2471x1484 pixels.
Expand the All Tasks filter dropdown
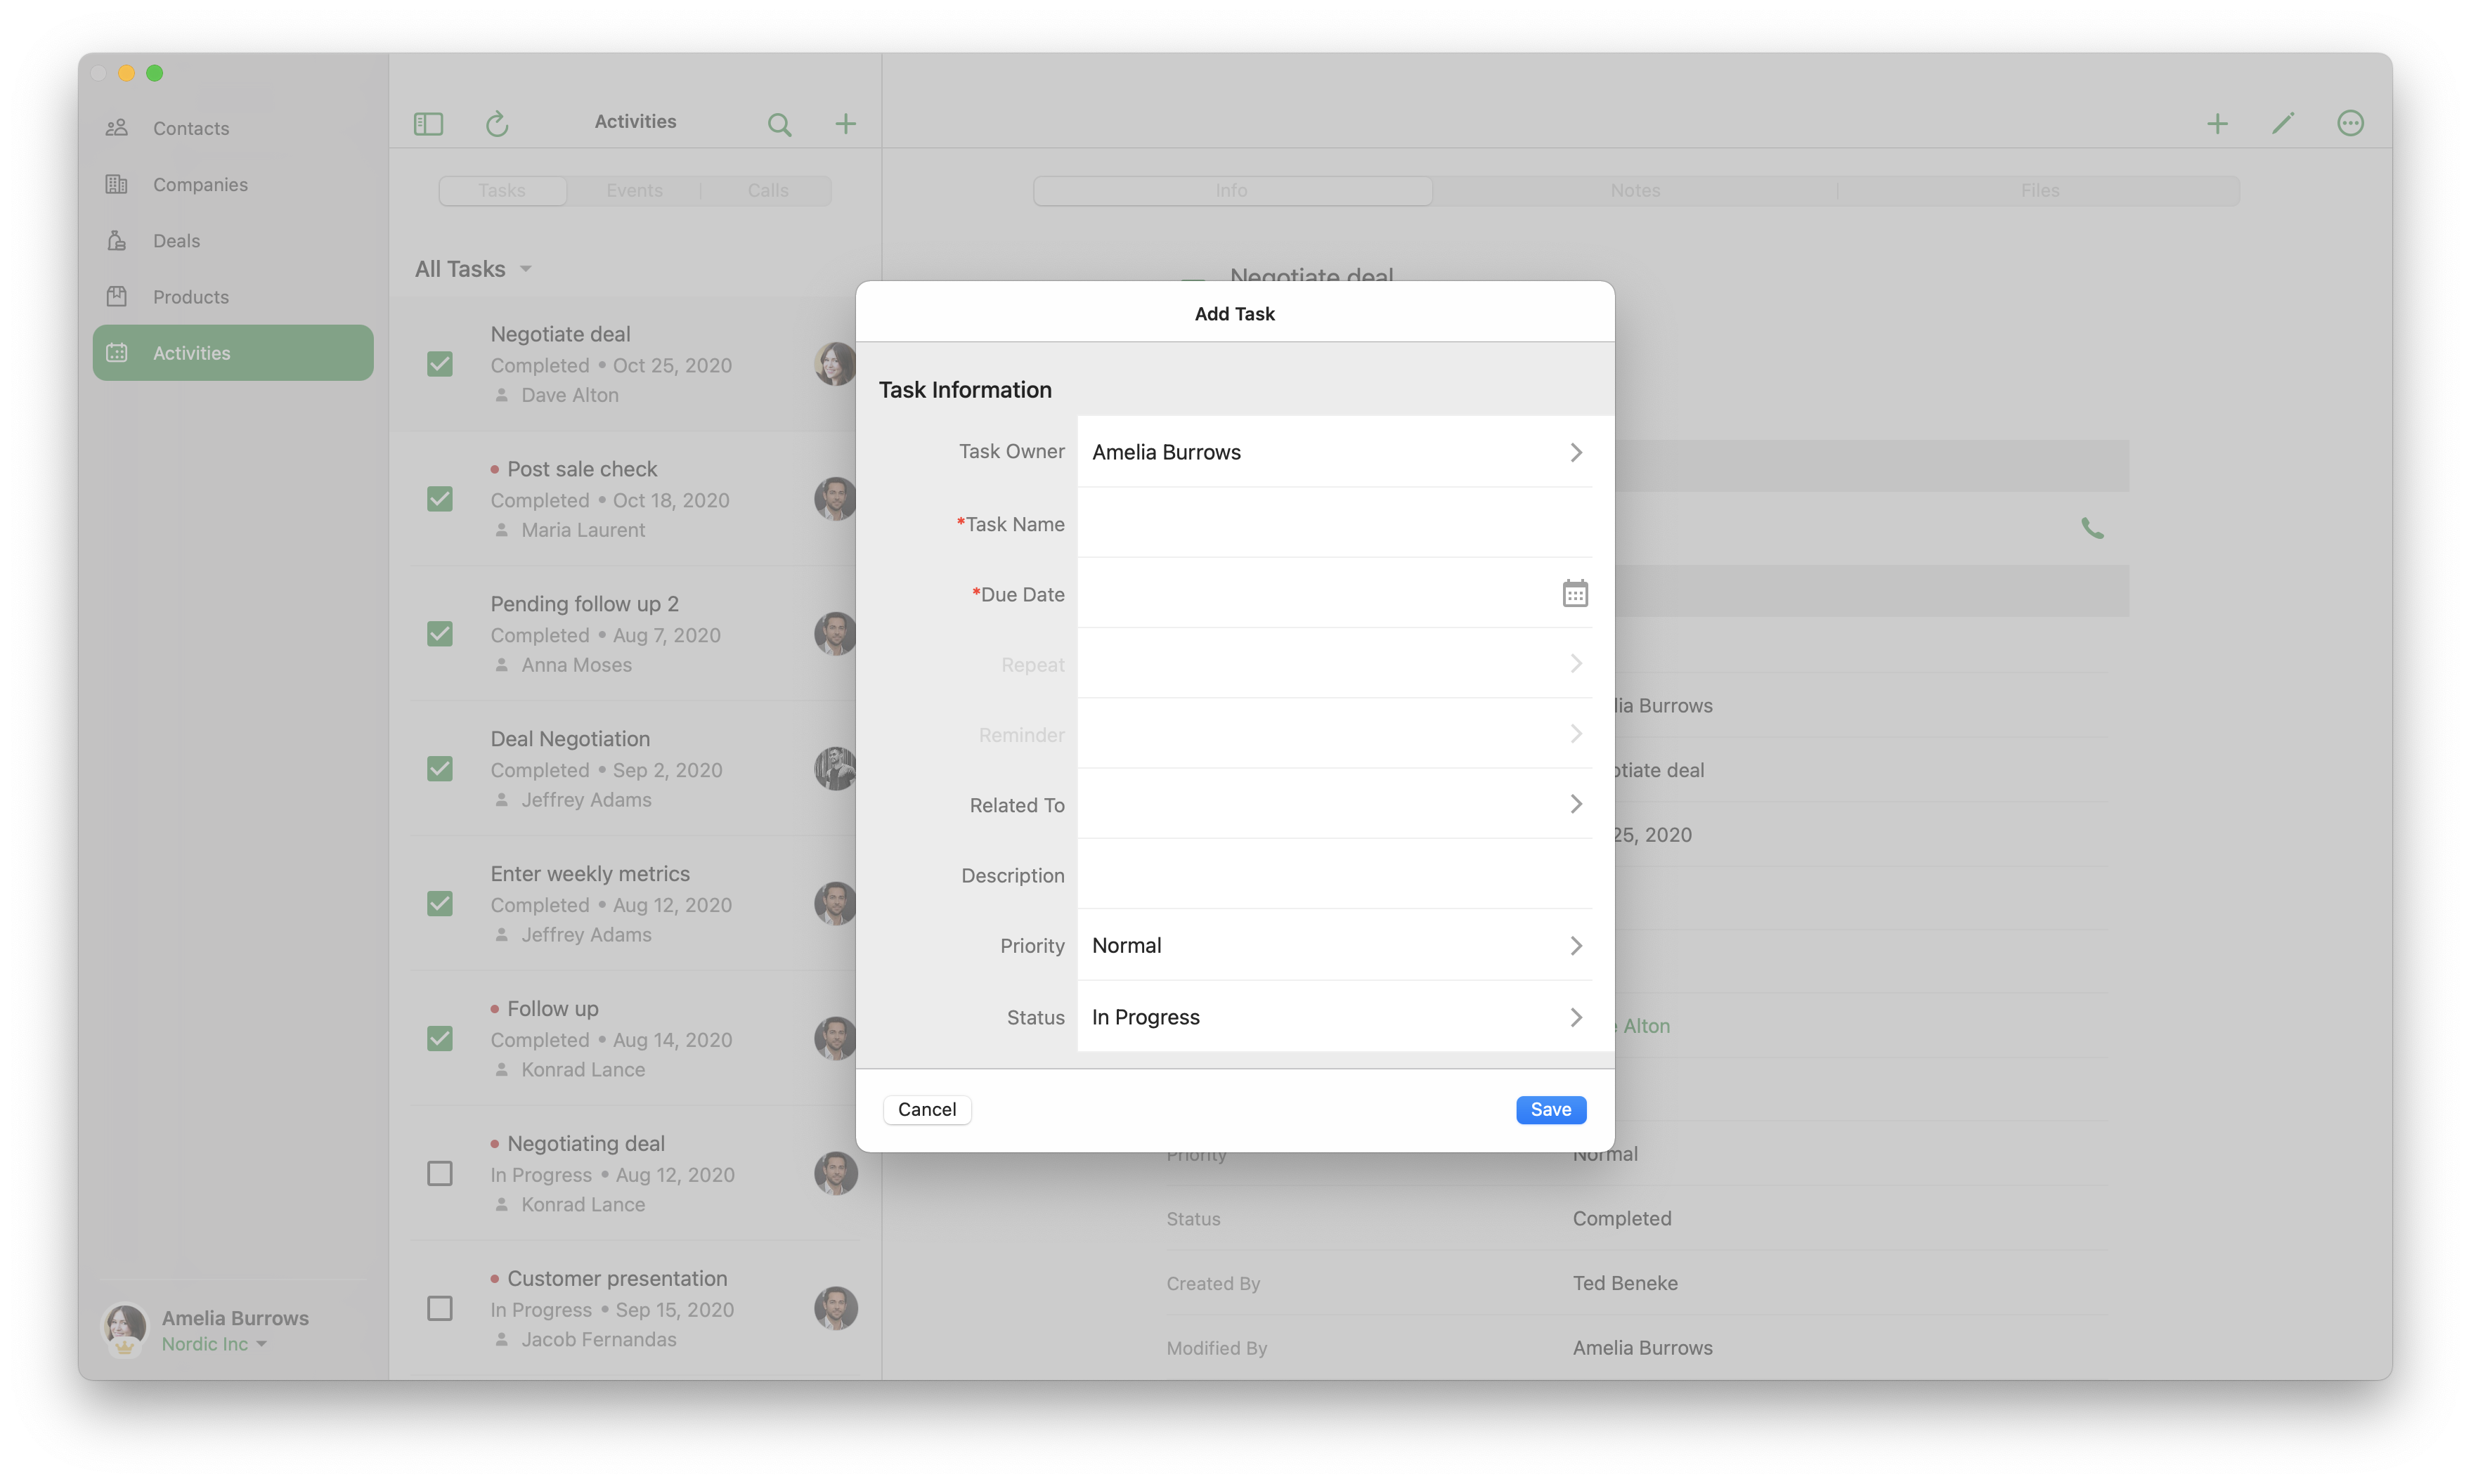pyautogui.click(x=473, y=269)
